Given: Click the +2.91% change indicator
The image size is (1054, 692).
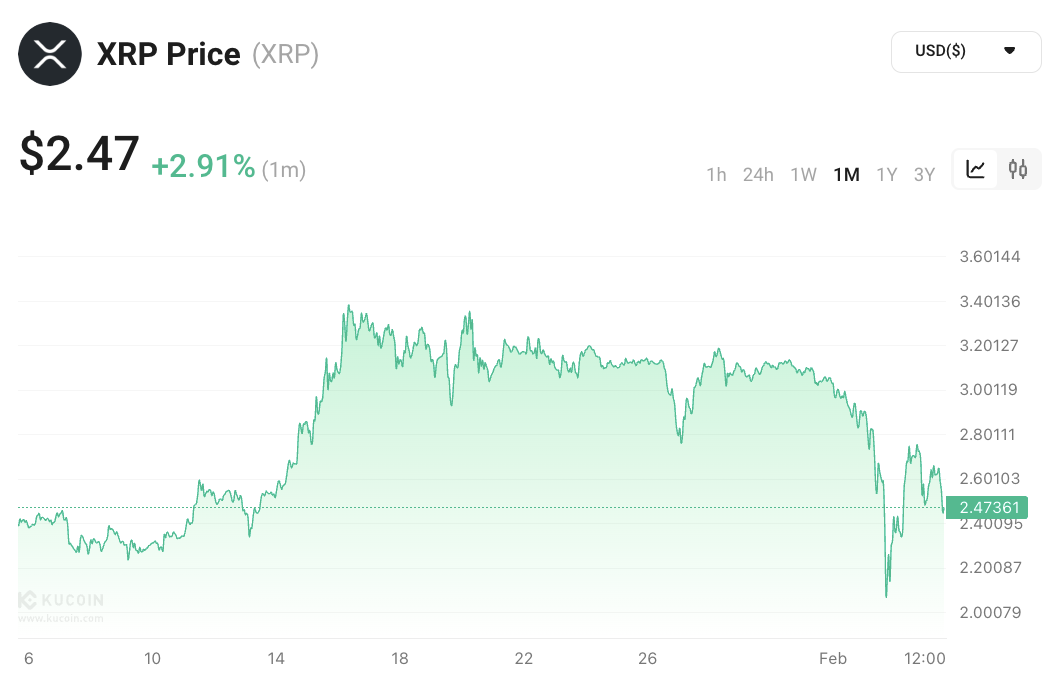Looking at the screenshot, I should click(x=203, y=167).
